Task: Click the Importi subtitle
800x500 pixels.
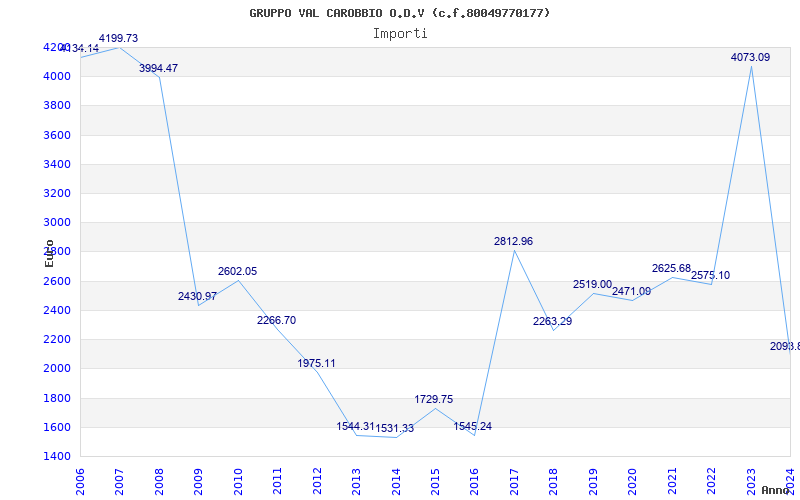Action: point(400,34)
